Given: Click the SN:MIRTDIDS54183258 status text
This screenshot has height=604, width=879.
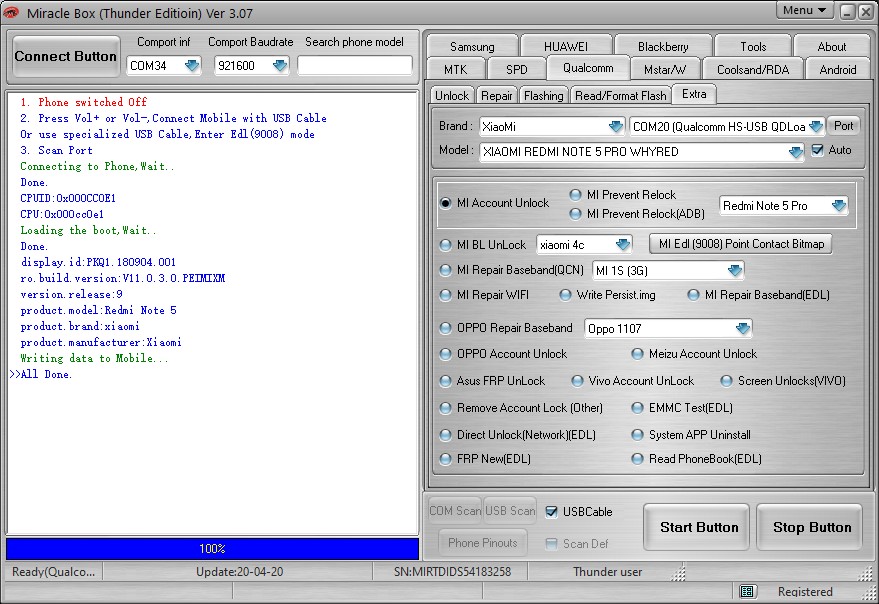Looking at the screenshot, I should coord(452,572).
